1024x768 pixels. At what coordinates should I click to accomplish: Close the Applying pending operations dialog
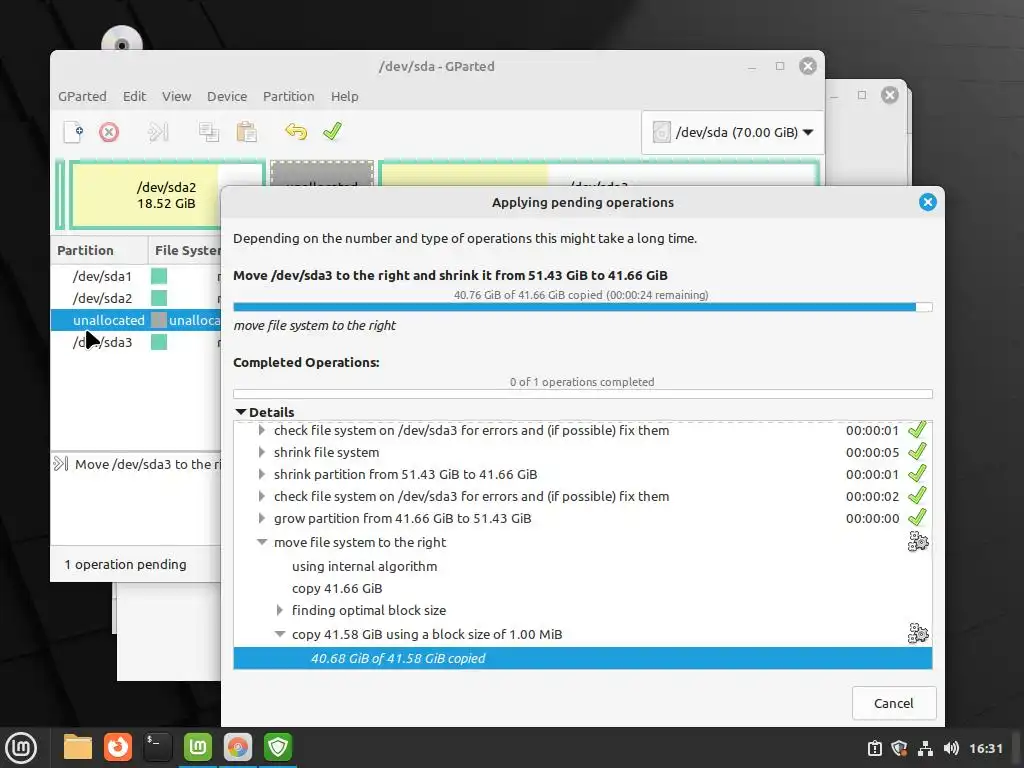[927, 202]
